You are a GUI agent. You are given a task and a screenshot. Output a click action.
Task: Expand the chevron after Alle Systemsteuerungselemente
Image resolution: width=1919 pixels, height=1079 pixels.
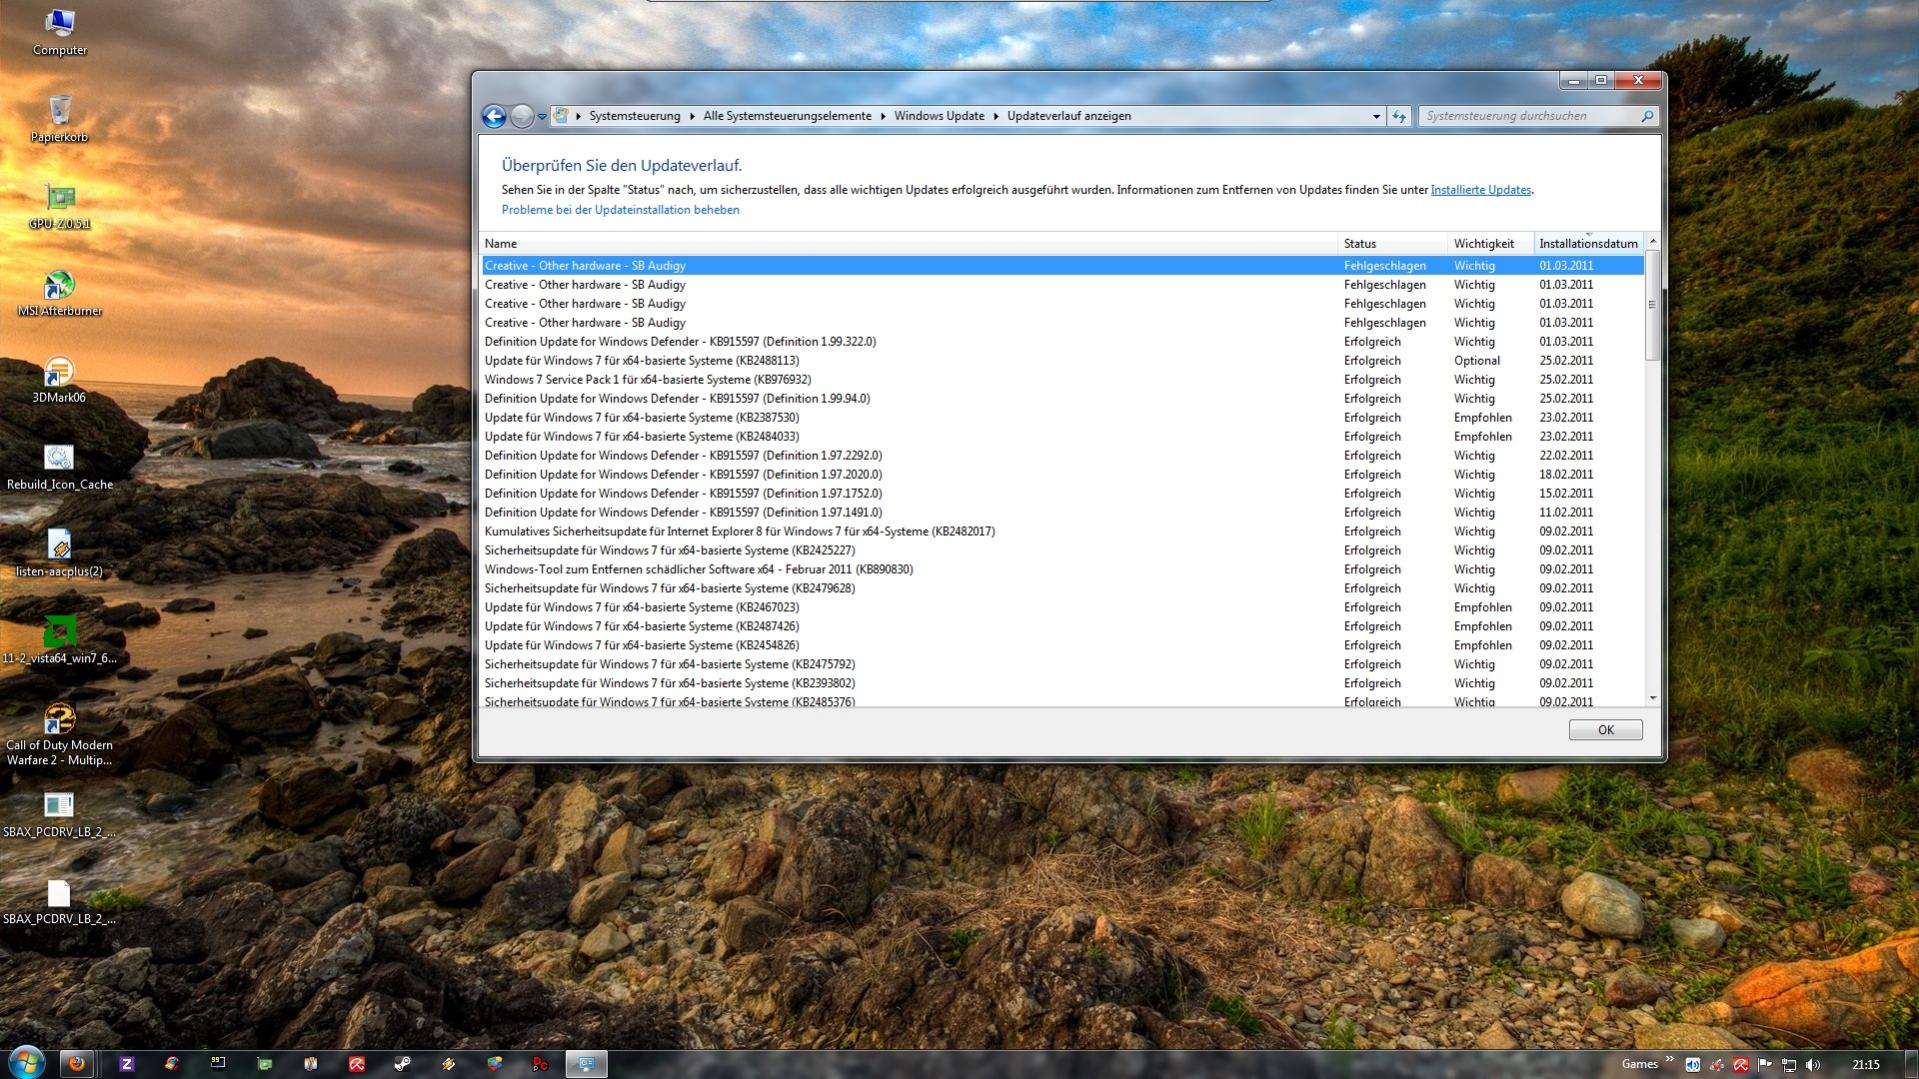(883, 116)
